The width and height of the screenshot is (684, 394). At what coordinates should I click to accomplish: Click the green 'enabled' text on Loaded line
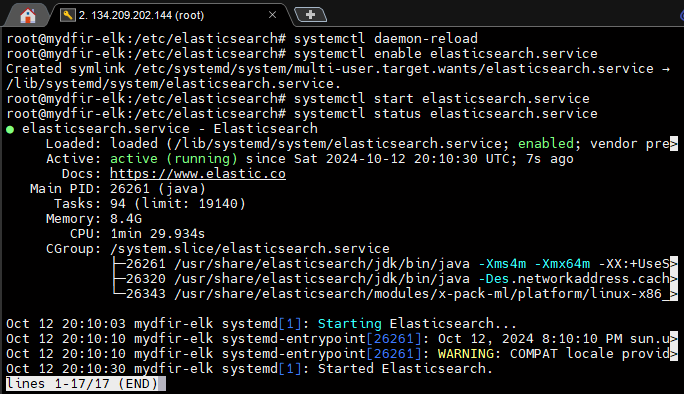click(x=546, y=144)
